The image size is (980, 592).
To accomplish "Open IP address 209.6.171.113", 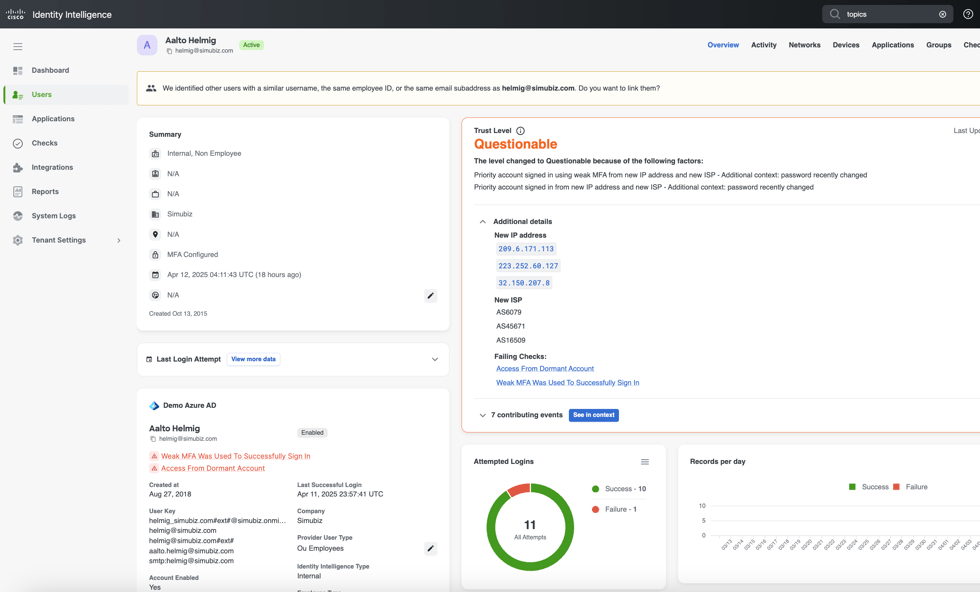I will [526, 249].
